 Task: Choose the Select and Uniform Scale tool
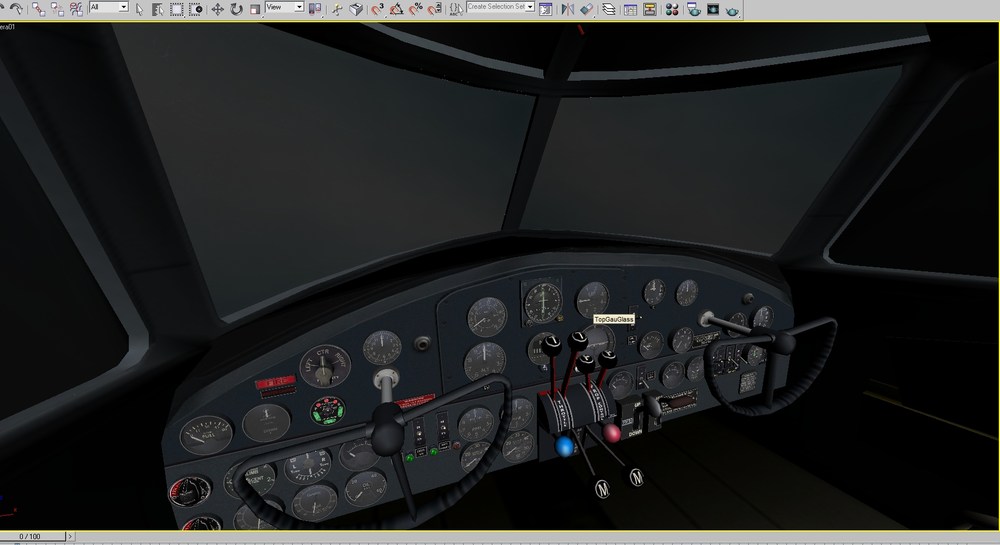255,9
